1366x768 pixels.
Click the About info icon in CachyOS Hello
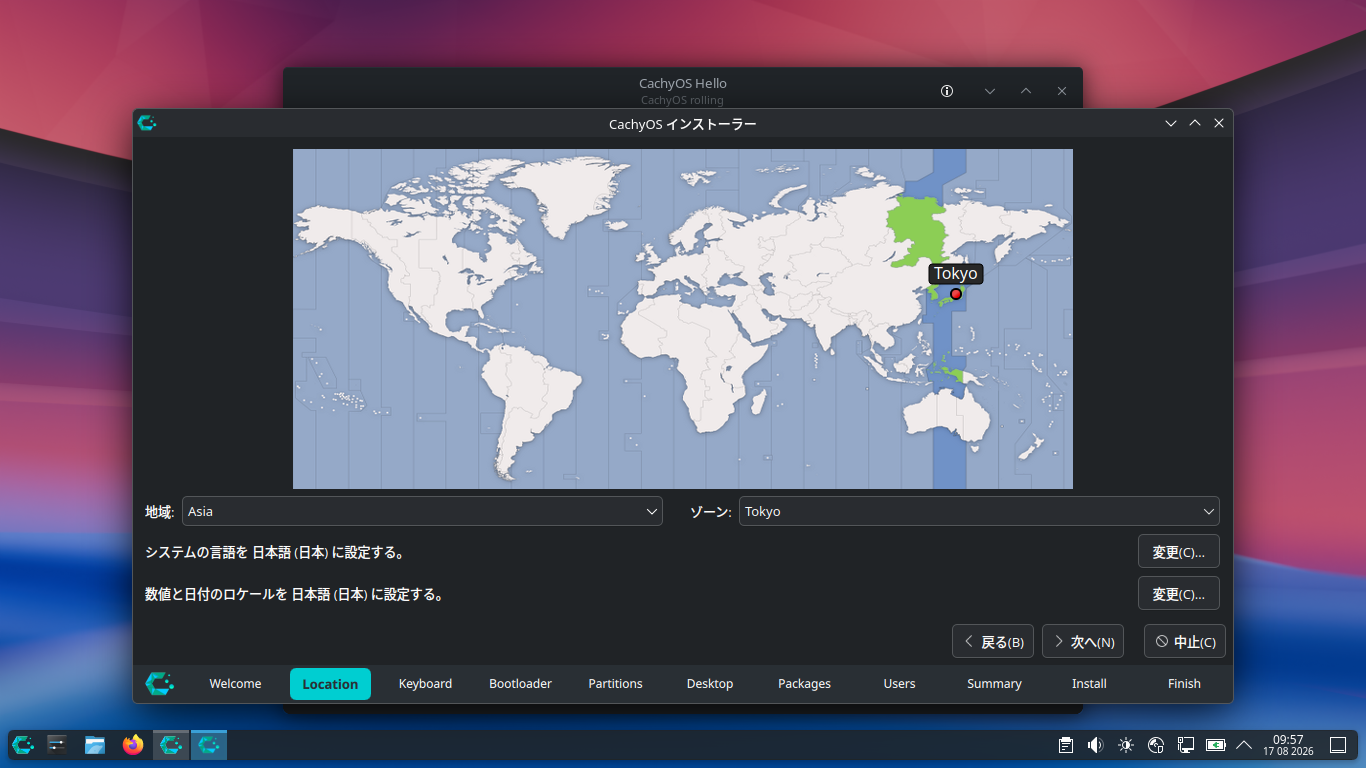pos(947,91)
